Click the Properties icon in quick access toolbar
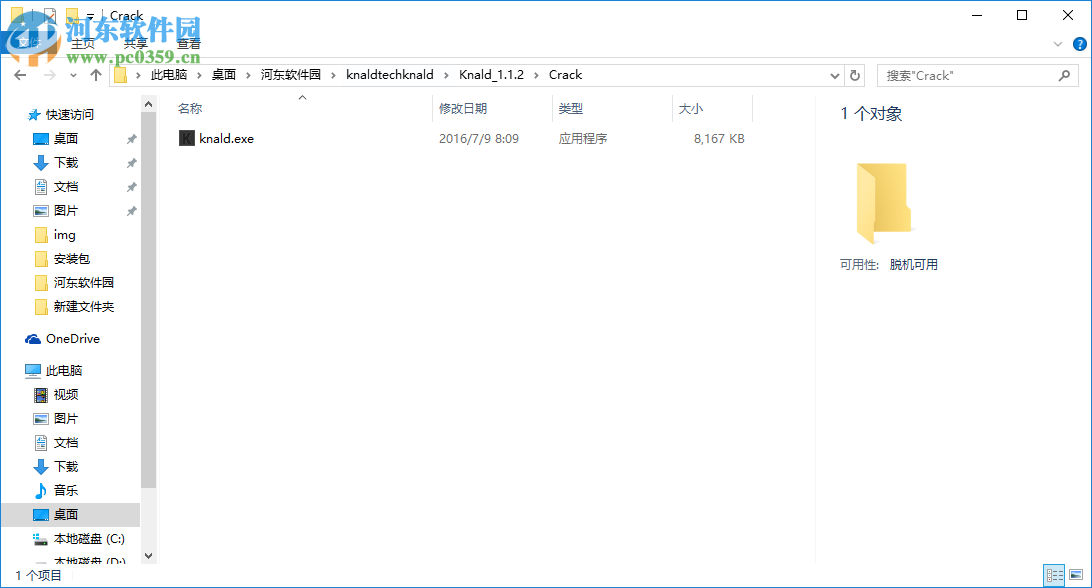Image resolution: width=1092 pixels, height=588 pixels. point(50,15)
